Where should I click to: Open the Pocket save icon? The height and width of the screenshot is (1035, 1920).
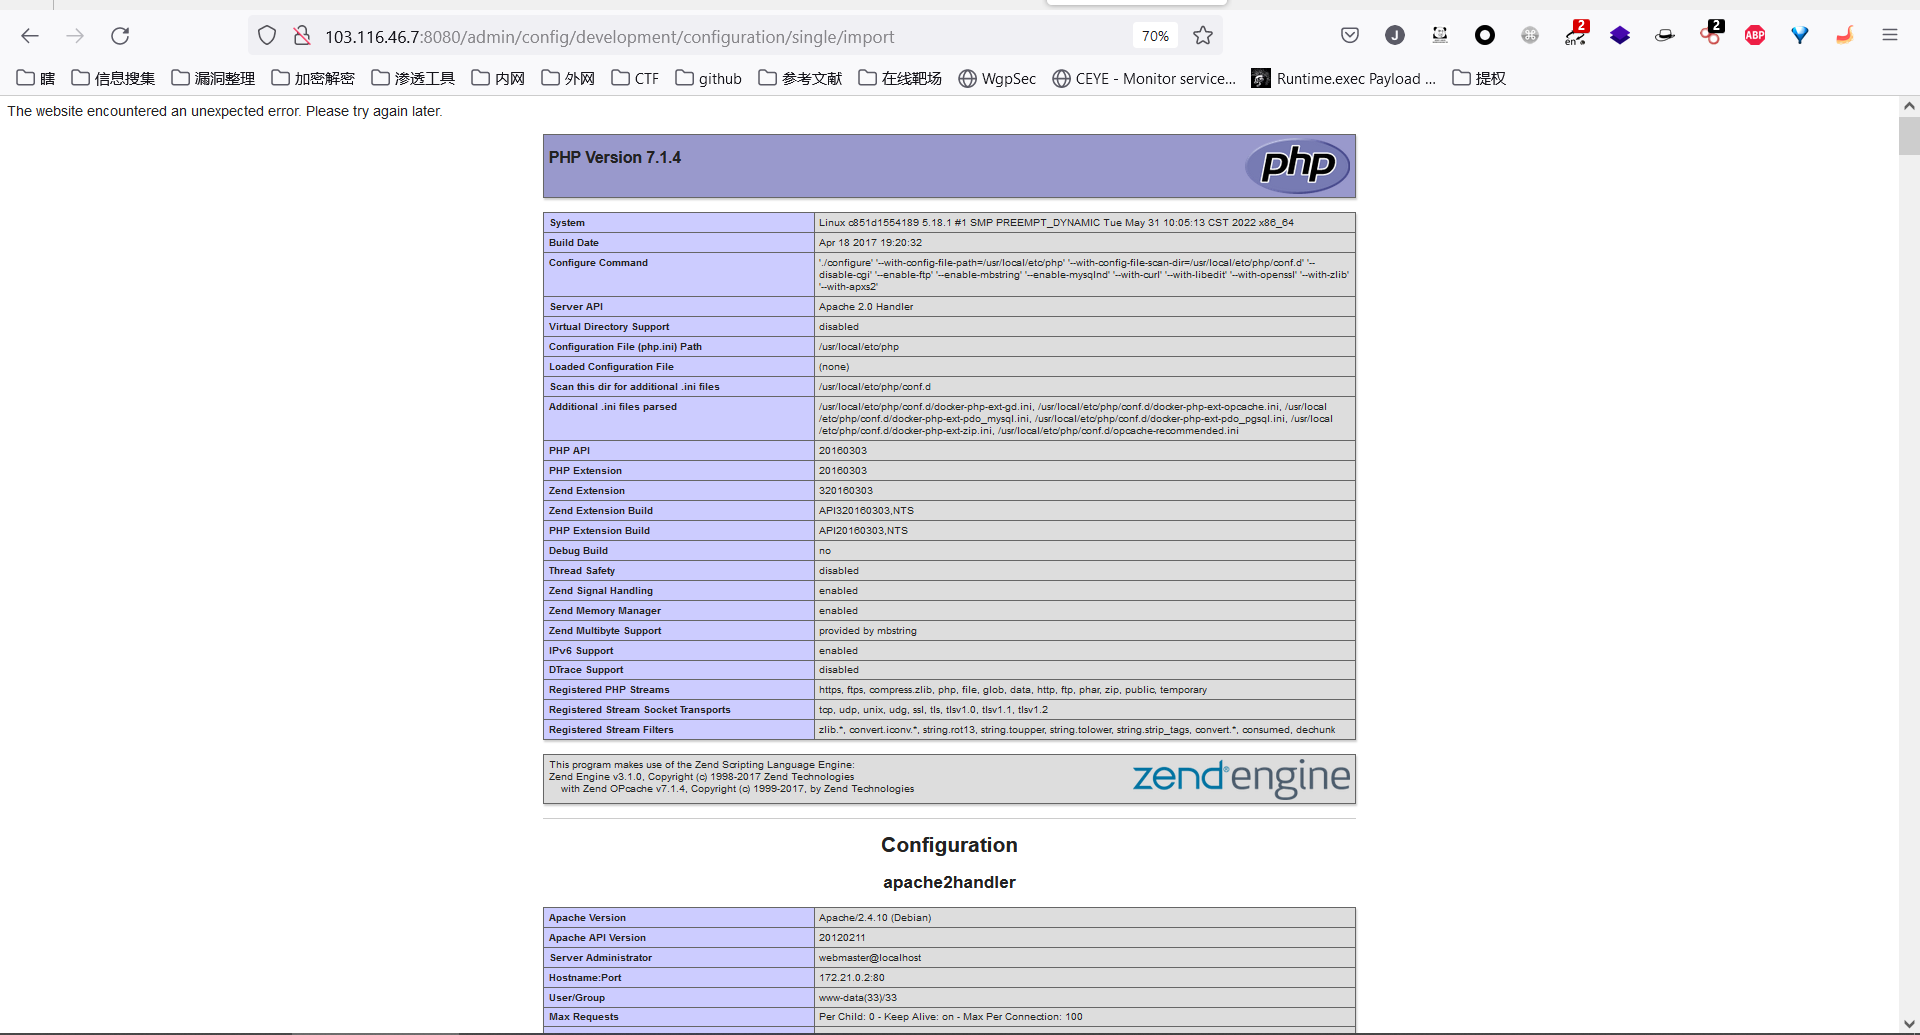click(x=1349, y=36)
